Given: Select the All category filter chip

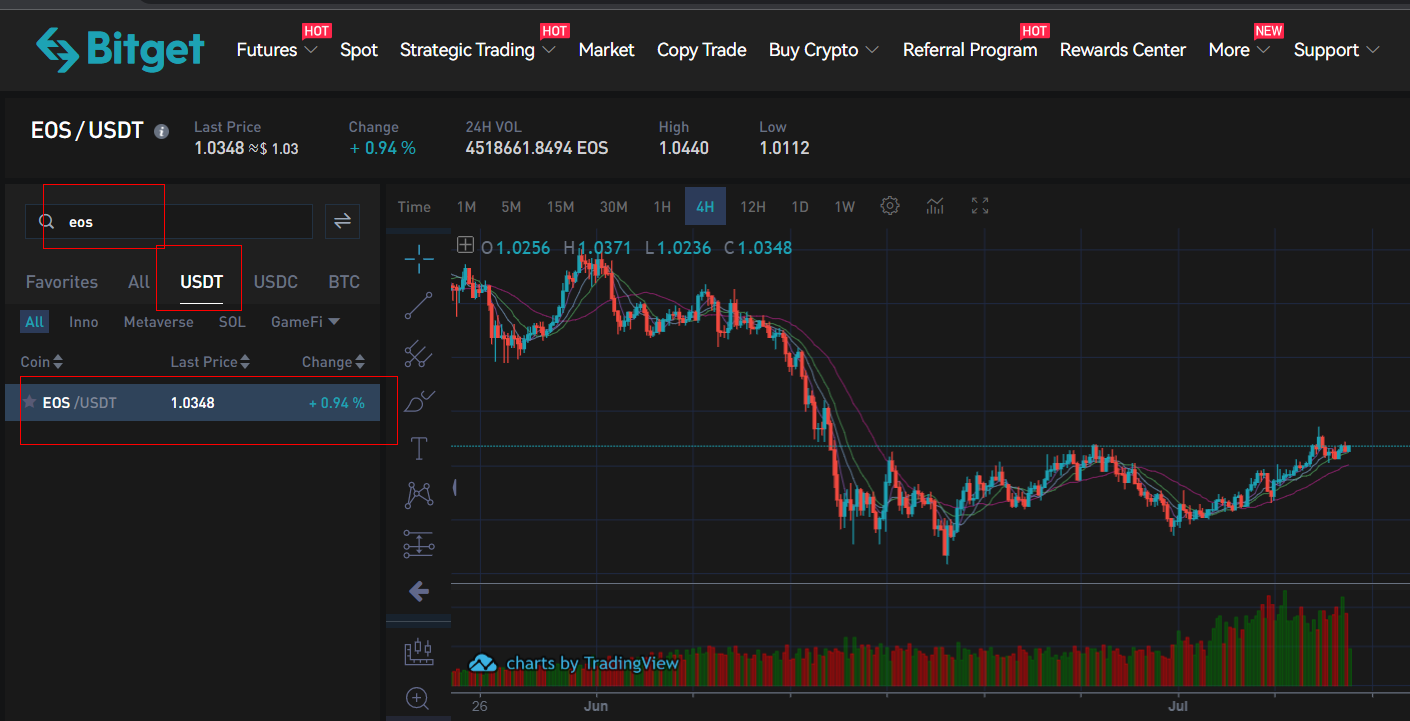Looking at the screenshot, I should pos(35,322).
